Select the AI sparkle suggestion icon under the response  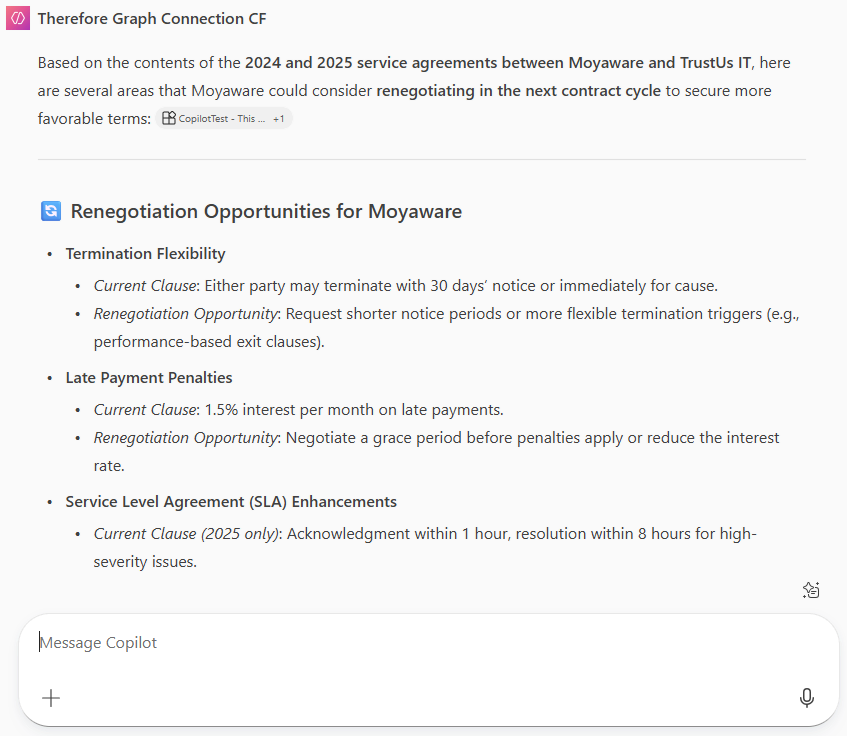pos(811,590)
